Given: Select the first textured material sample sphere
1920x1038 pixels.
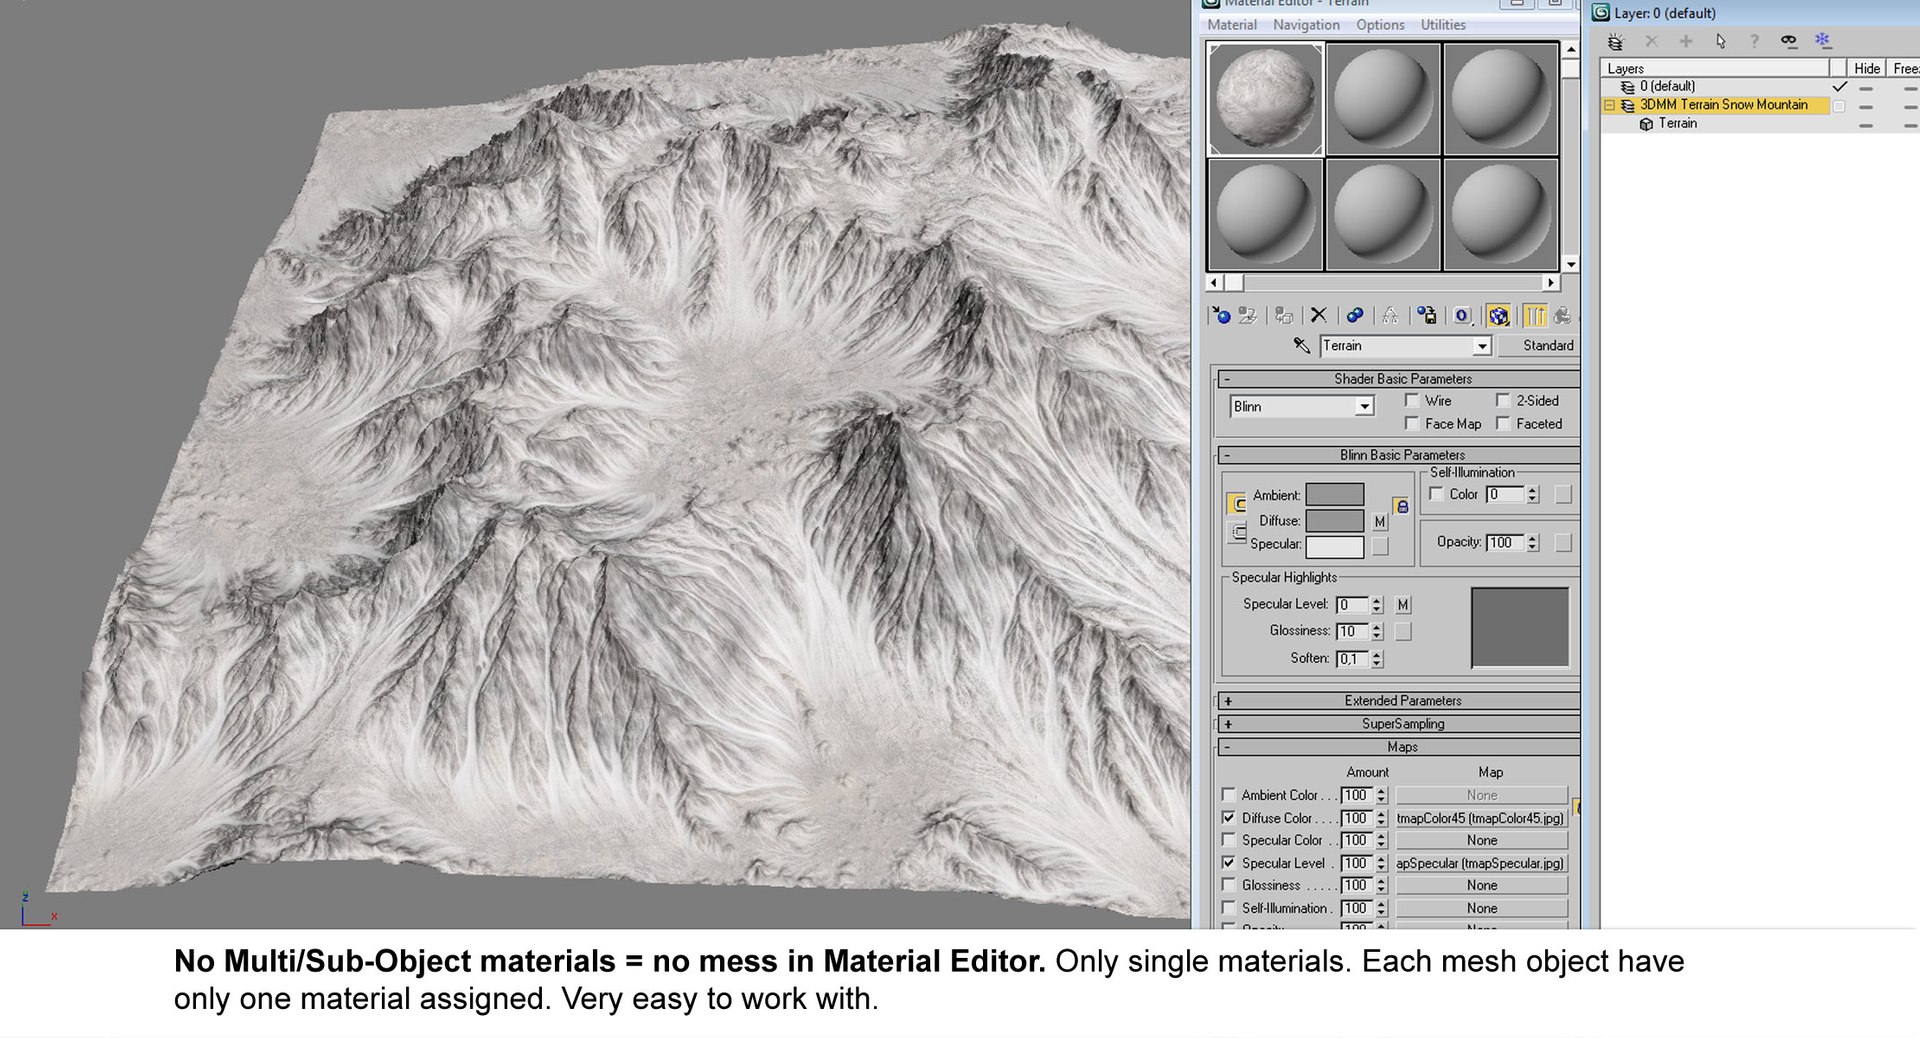Looking at the screenshot, I should 1265,98.
